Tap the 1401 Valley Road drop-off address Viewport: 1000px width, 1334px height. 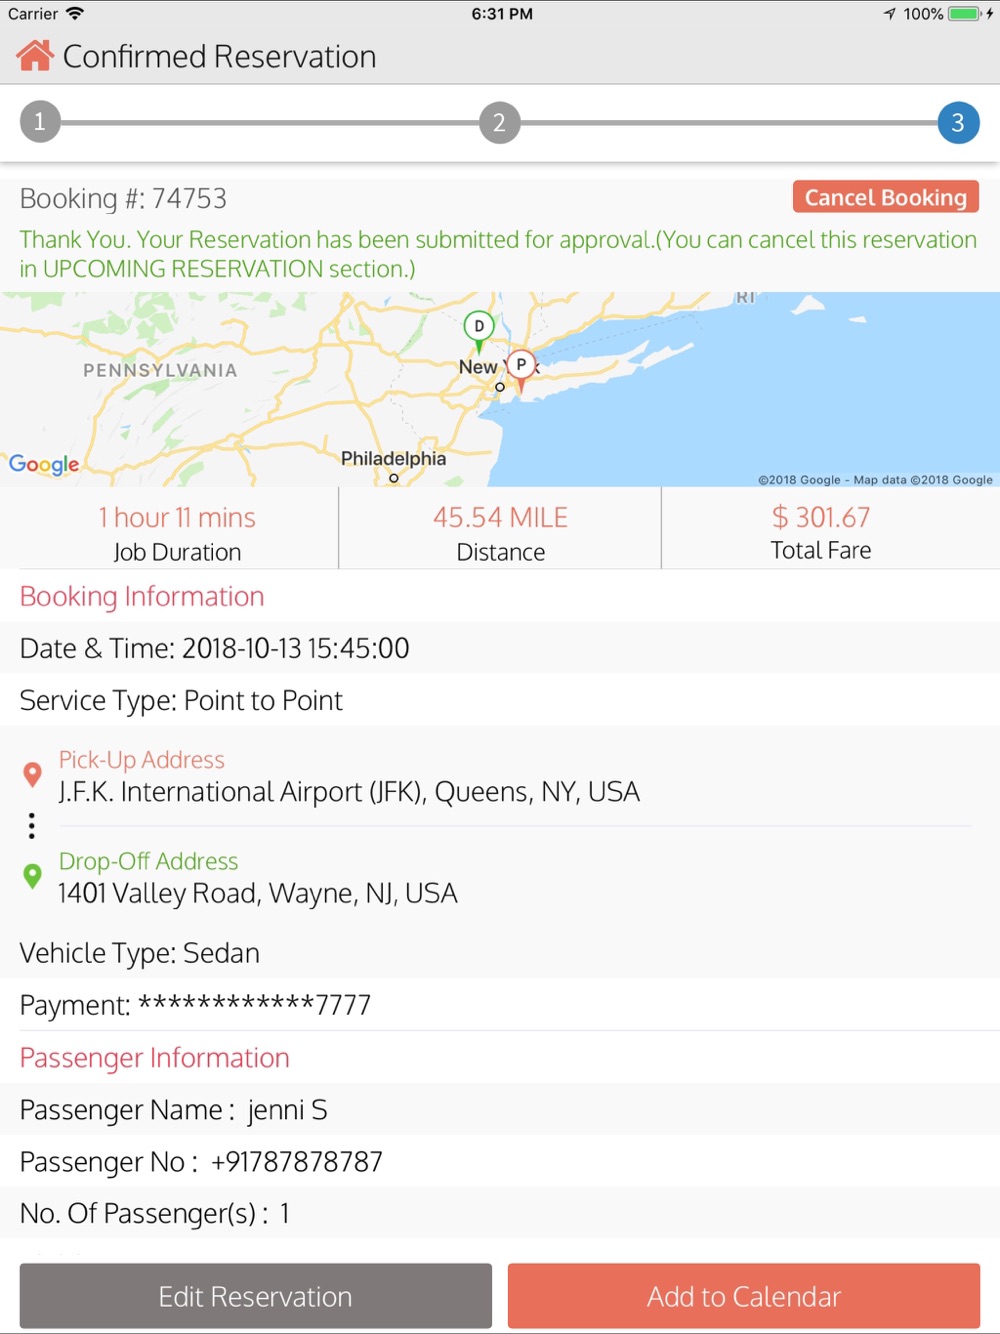click(x=258, y=893)
